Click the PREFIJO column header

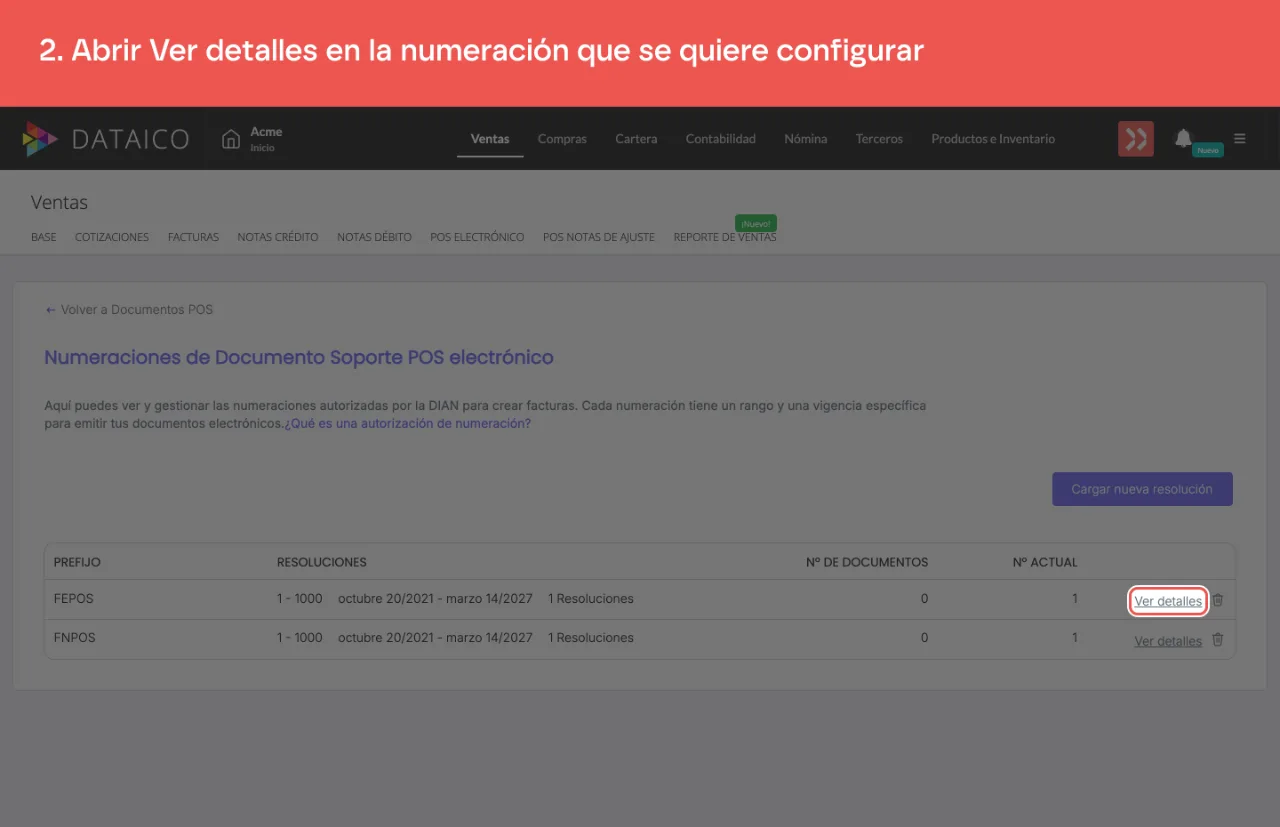click(x=77, y=562)
